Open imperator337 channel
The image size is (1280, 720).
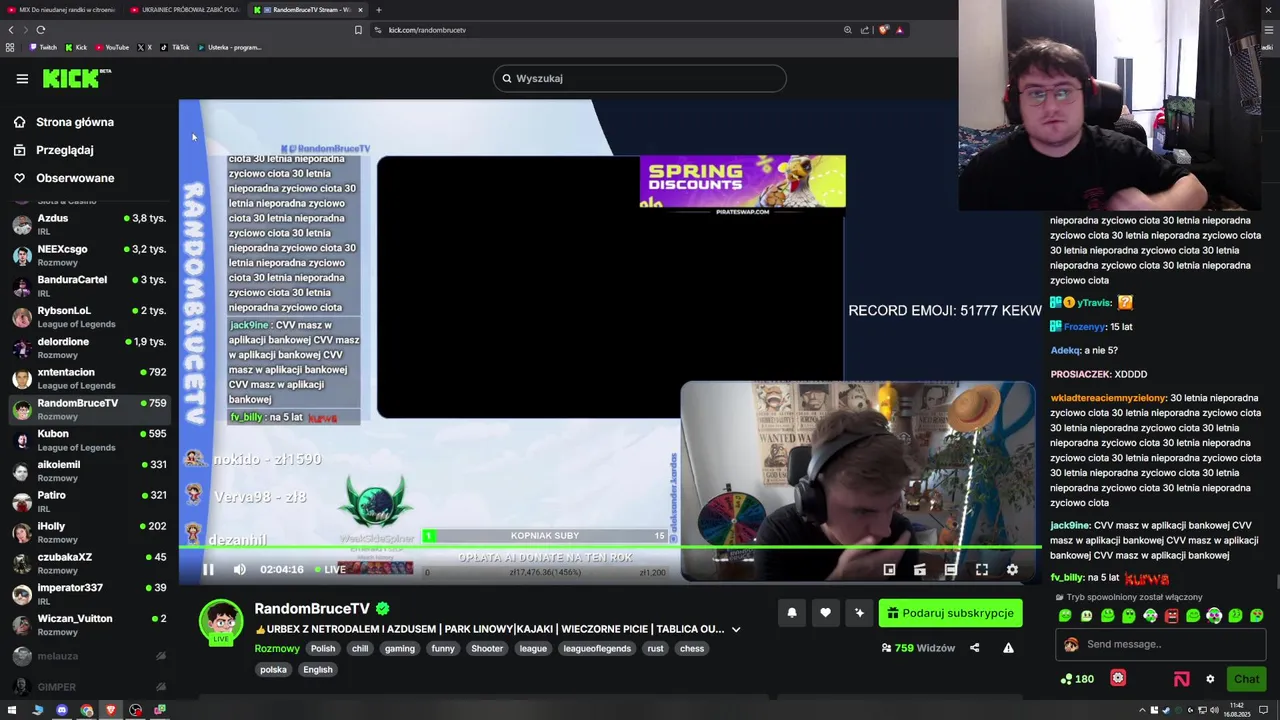coord(89,594)
